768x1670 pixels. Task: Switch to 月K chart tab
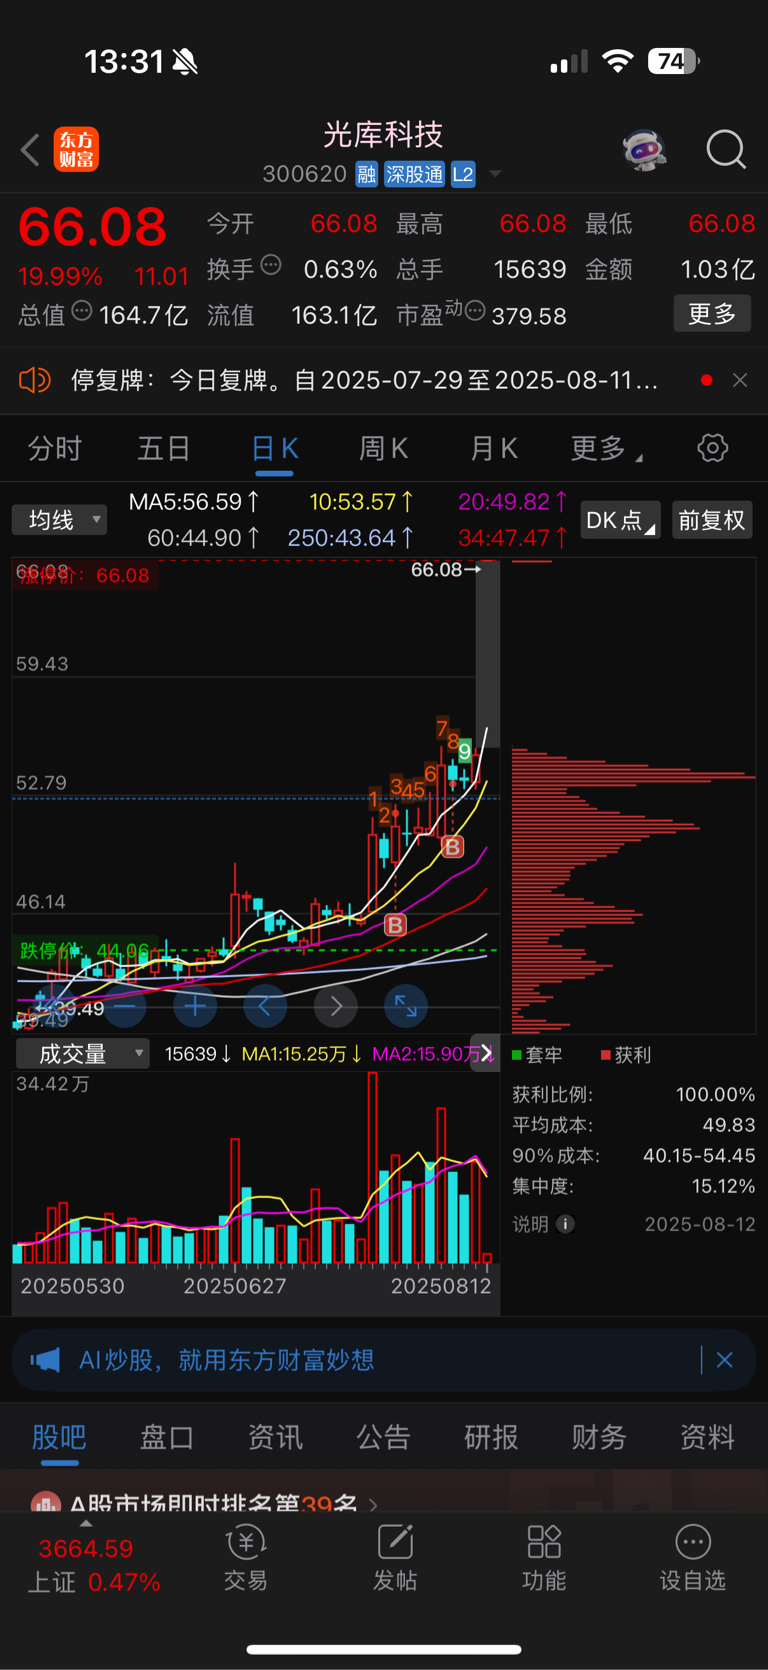coord(494,448)
